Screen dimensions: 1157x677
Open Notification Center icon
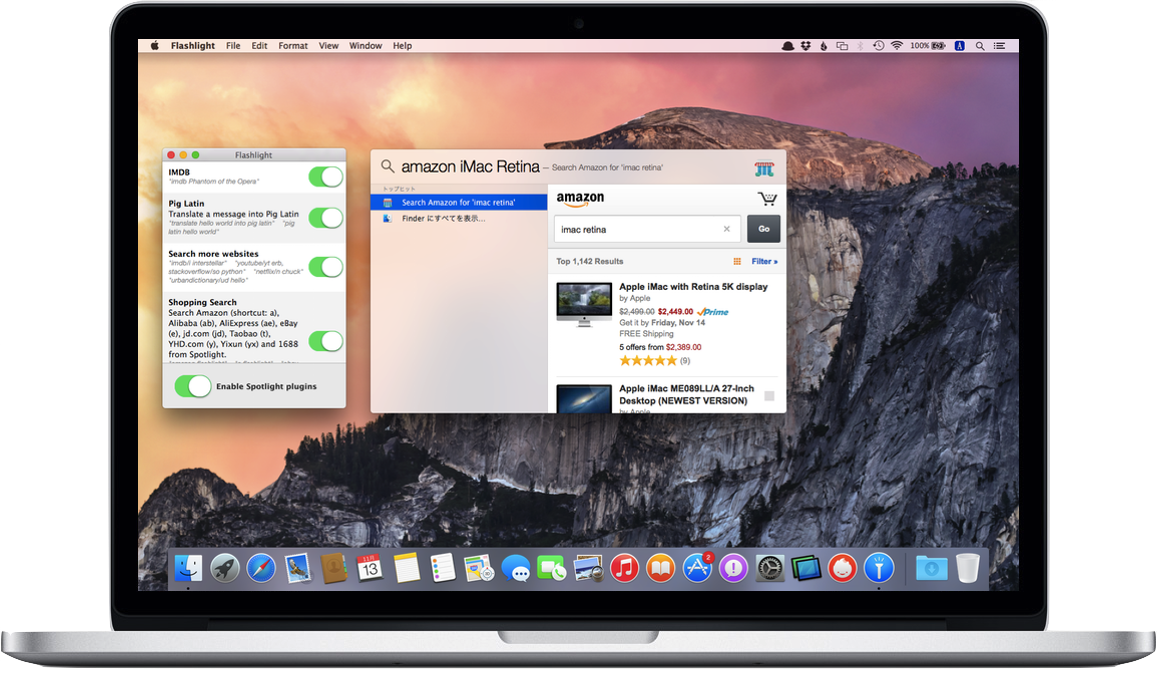(x=1000, y=46)
